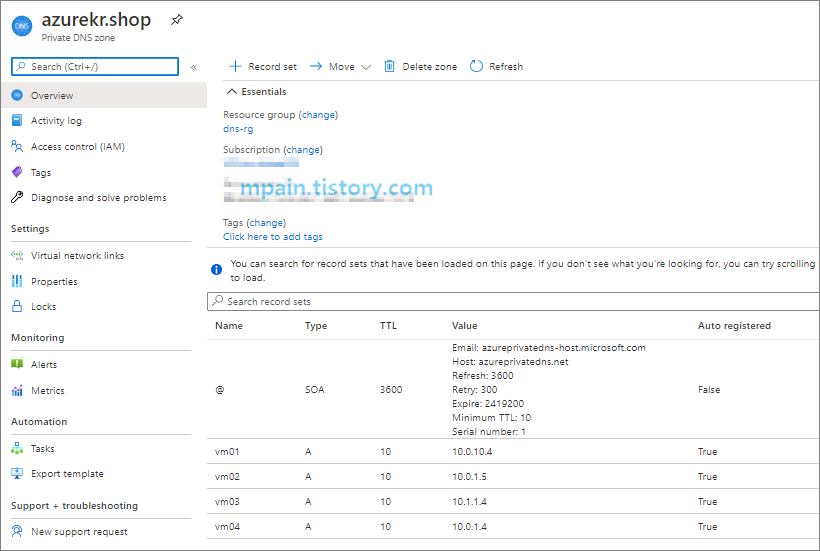Open the dns-rg resource group link
820x551 pixels.
pyautogui.click(x=238, y=129)
